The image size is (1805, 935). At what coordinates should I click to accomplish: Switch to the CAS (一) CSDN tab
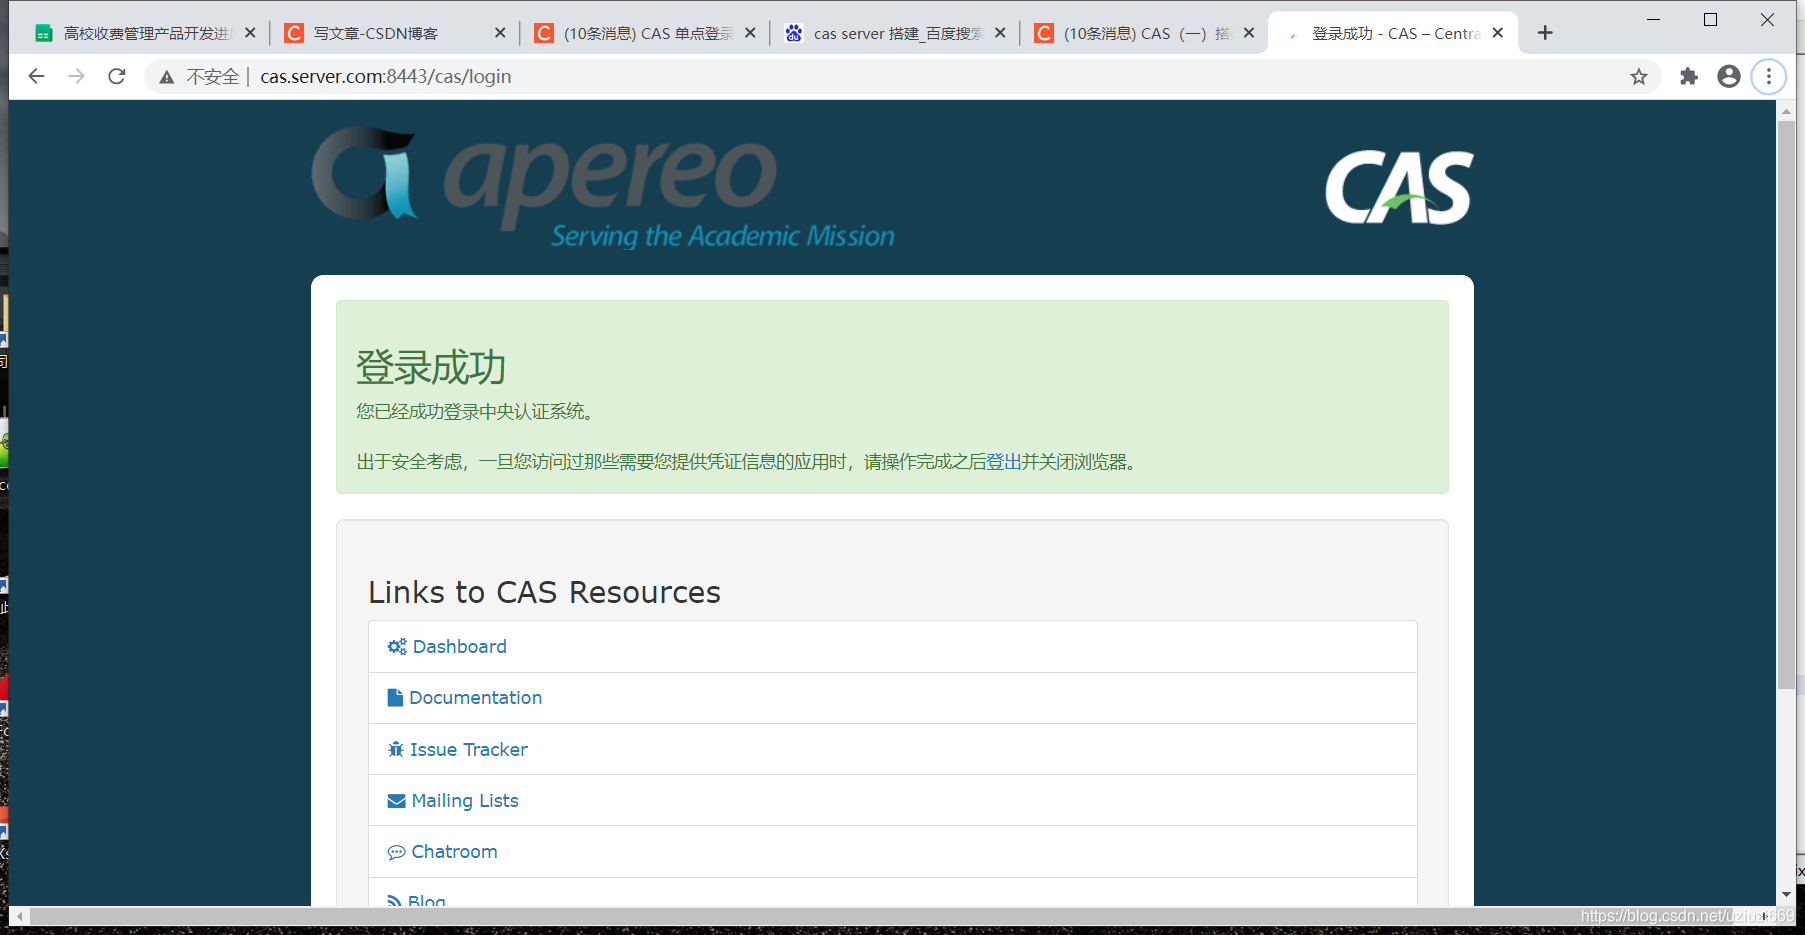[1146, 33]
